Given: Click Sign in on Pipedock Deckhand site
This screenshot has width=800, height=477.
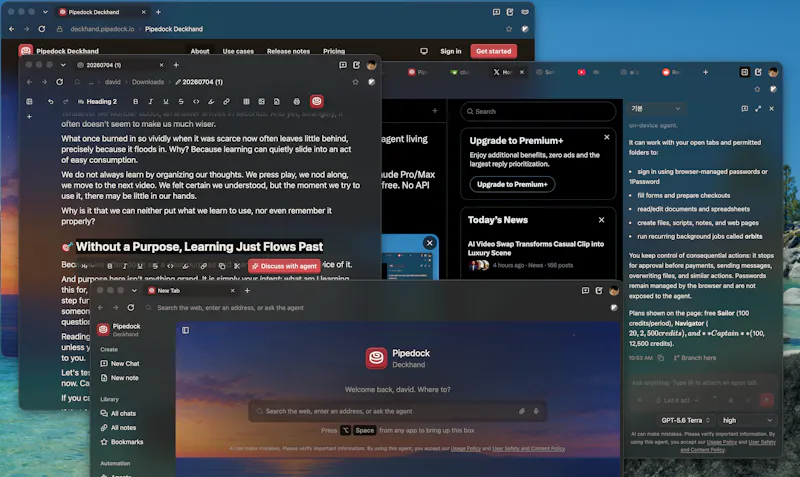Looking at the screenshot, I should [451, 51].
